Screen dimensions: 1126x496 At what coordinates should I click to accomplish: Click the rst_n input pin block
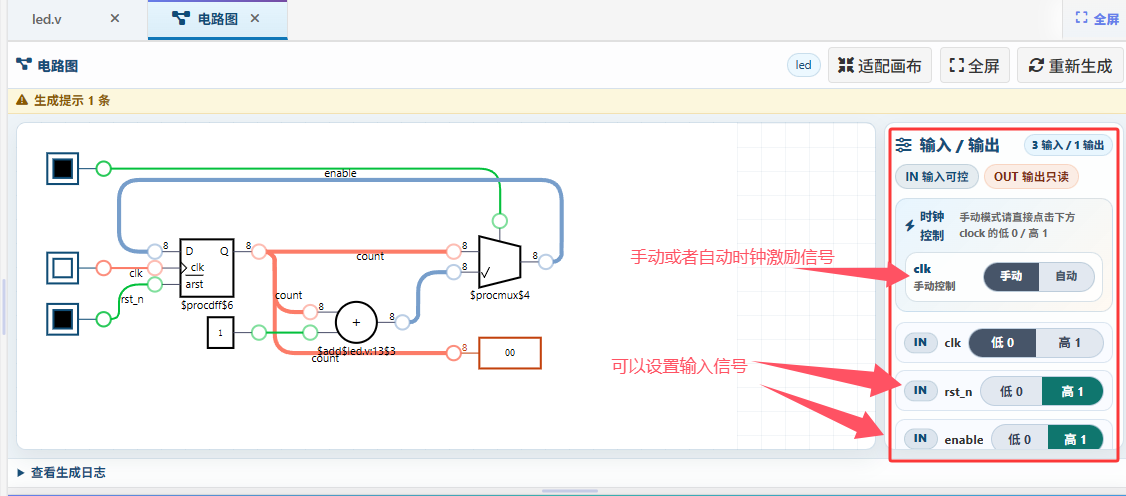click(62, 318)
